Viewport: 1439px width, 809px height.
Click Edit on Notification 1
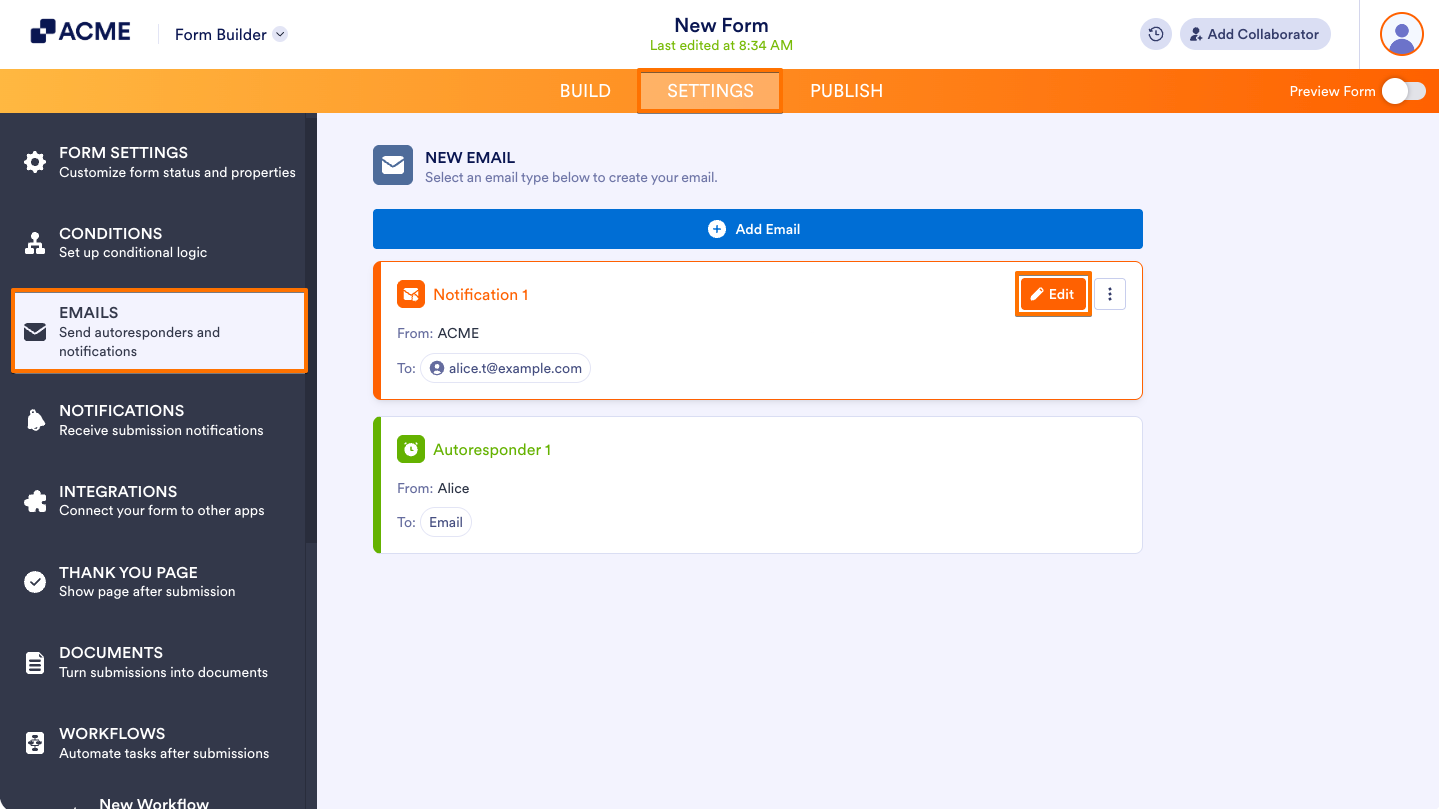click(1052, 294)
